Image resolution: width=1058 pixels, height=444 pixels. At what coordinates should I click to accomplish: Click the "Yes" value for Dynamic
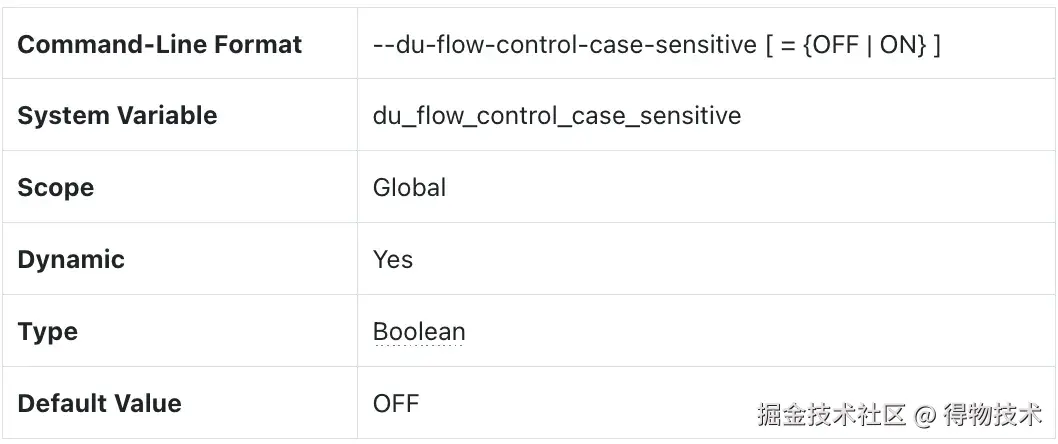[x=392, y=260]
